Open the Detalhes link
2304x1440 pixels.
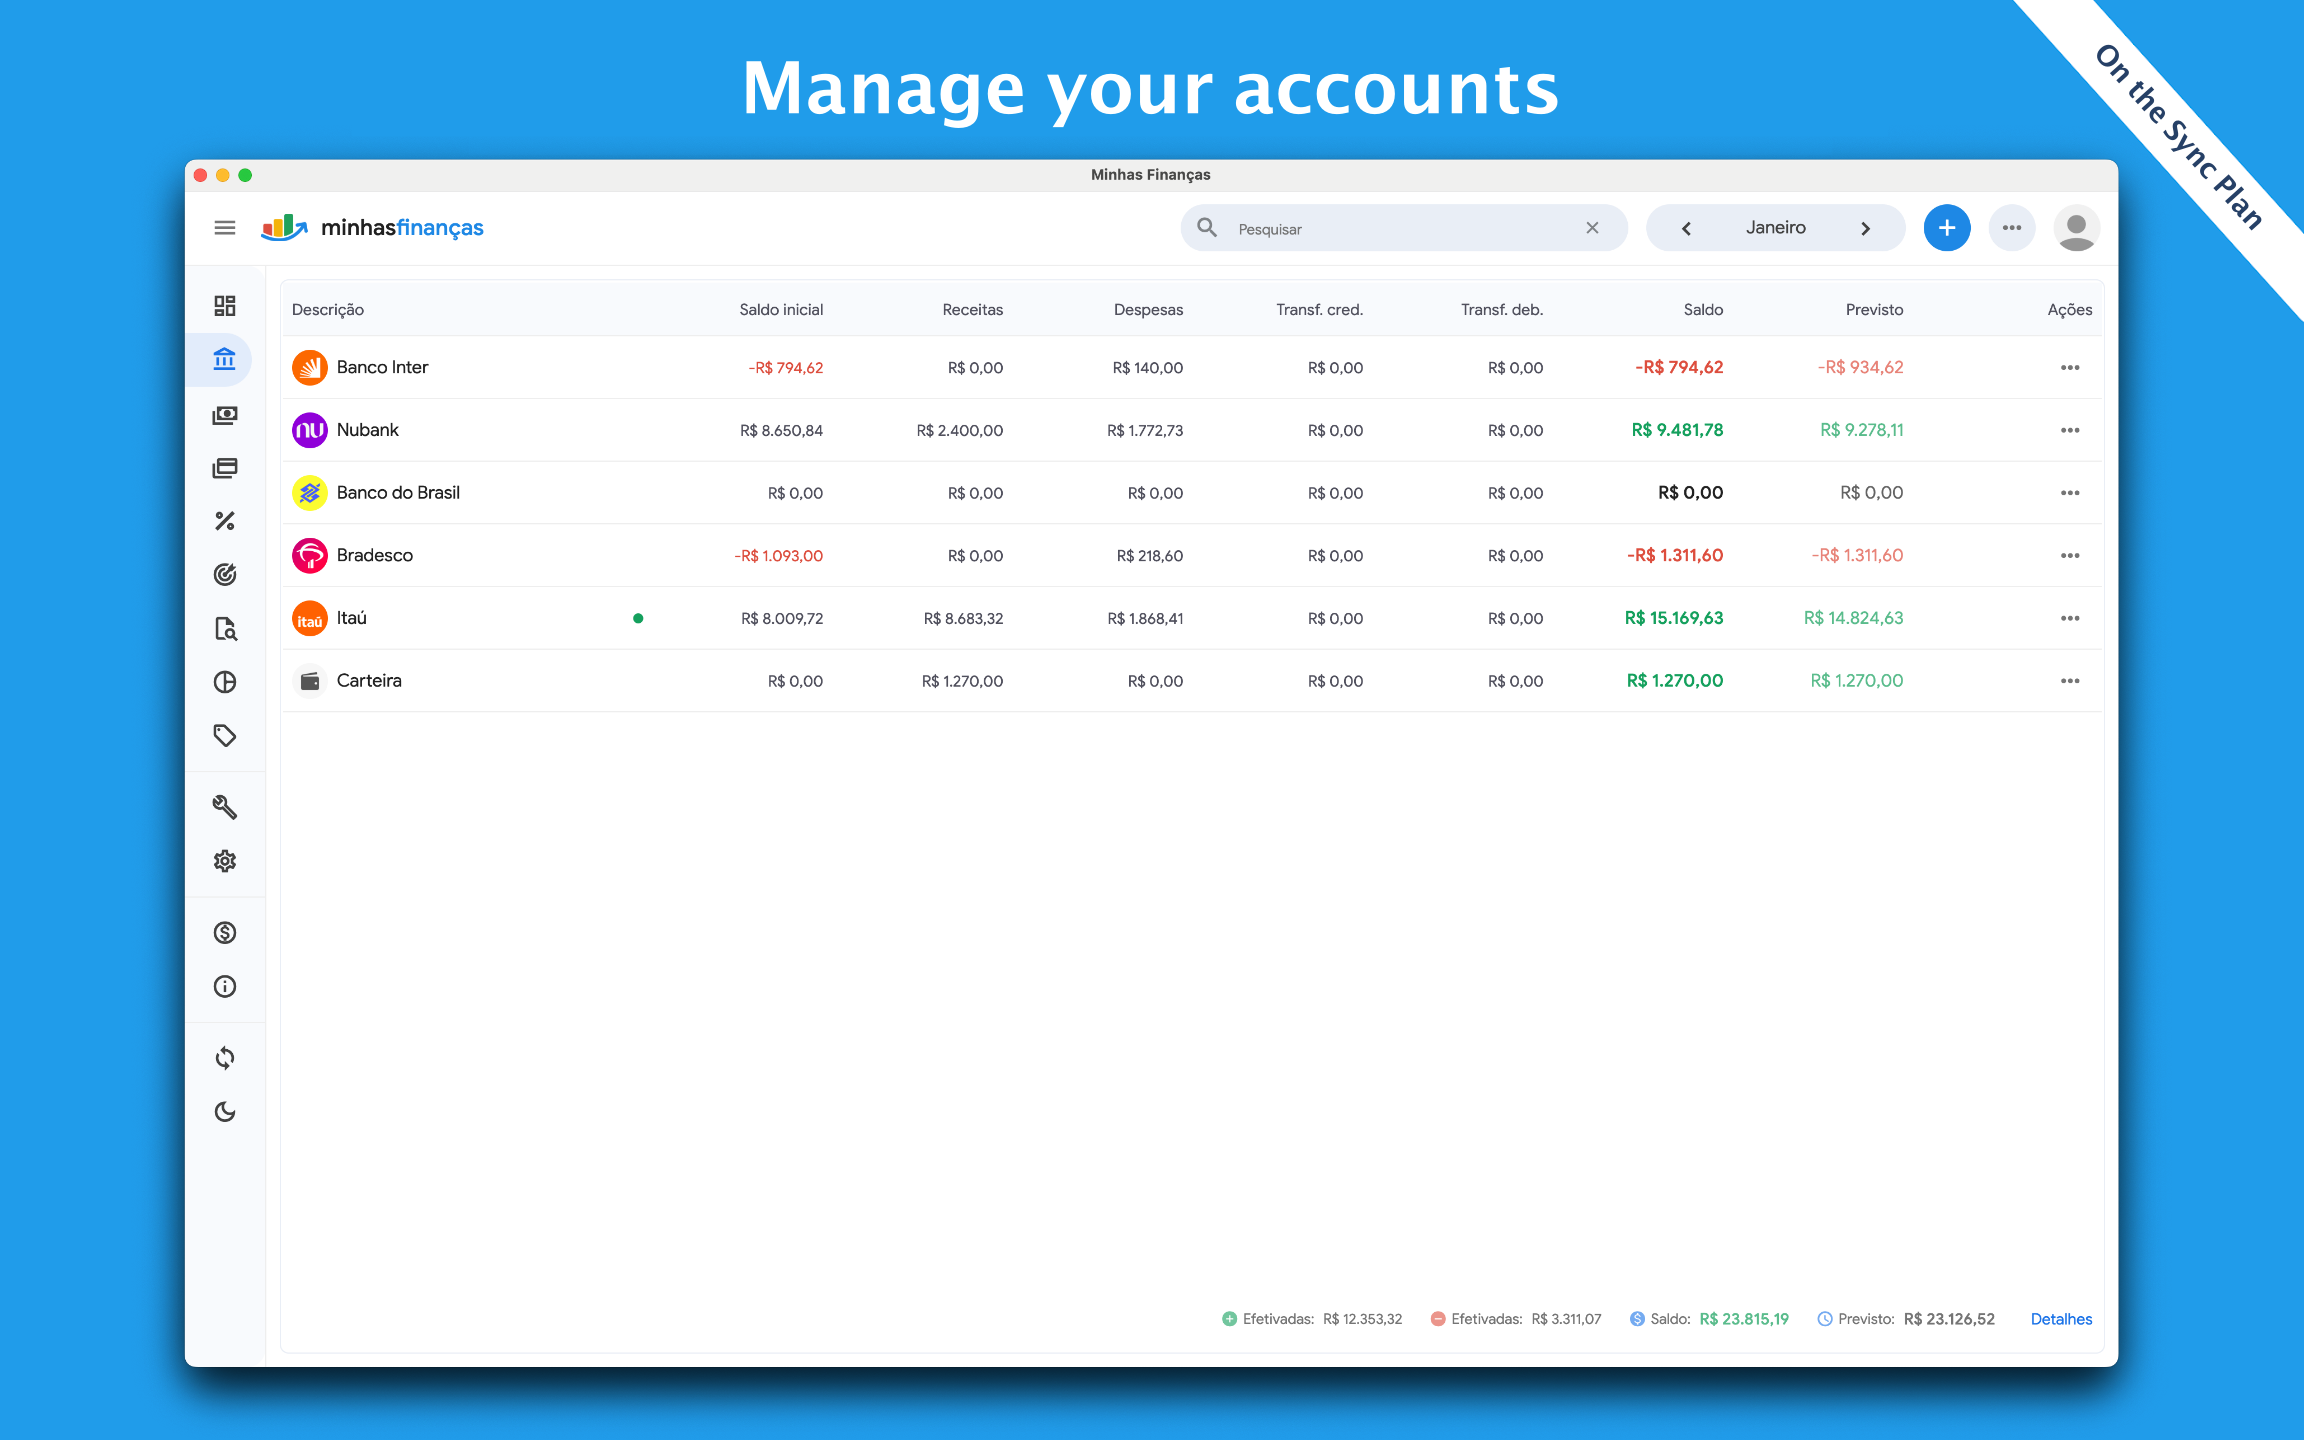tap(2061, 1319)
